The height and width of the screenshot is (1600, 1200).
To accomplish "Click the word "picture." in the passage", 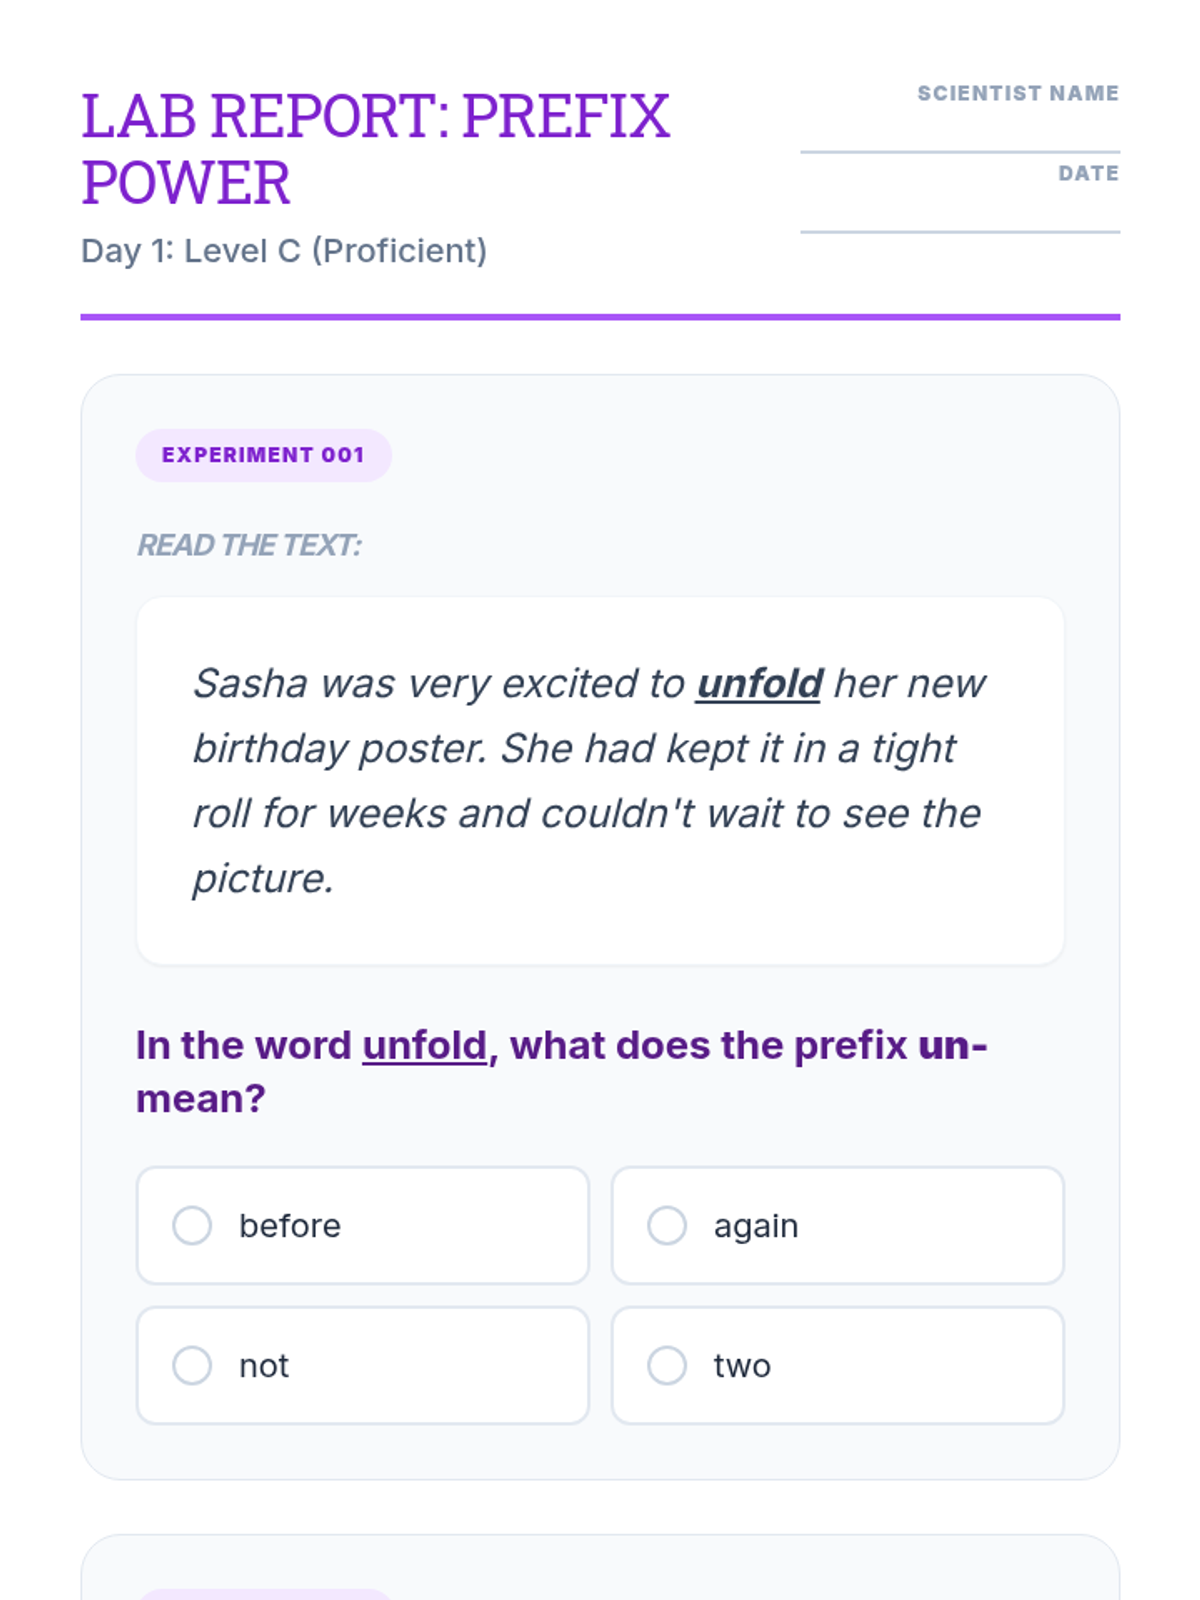I will pos(262,879).
